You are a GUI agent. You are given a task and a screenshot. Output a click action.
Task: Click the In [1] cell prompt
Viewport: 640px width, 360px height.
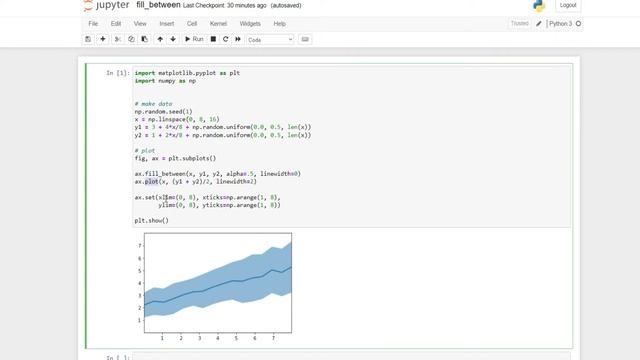pyautogui.click(x=118, y=73)
